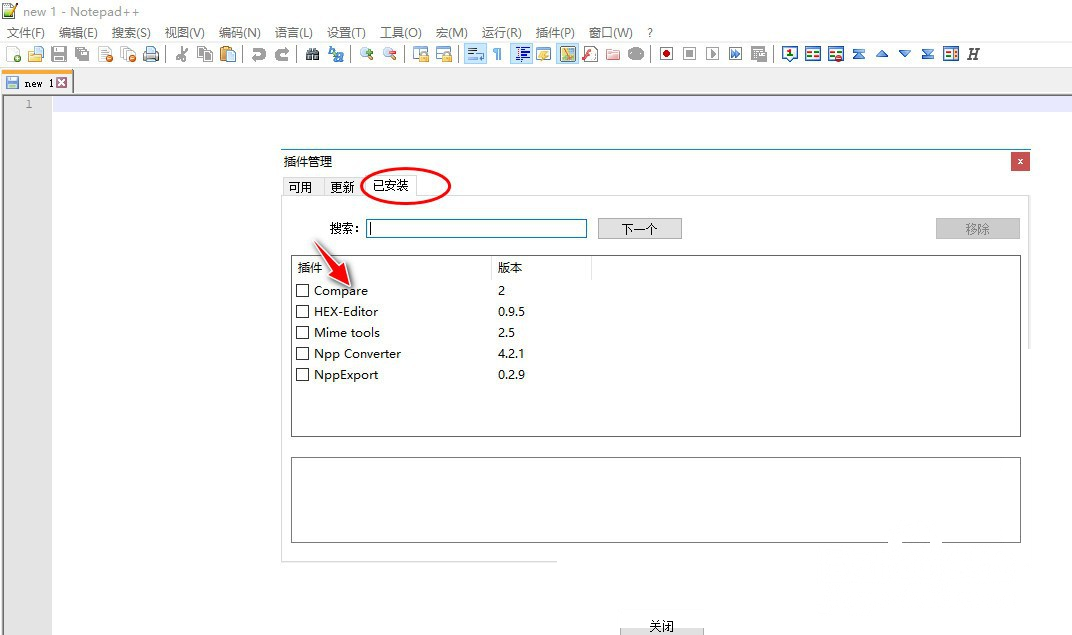Click the Compare Last difference icon
Image resolution: width=1072 pixels, height=635 pixels.
(x=928, y=54)
